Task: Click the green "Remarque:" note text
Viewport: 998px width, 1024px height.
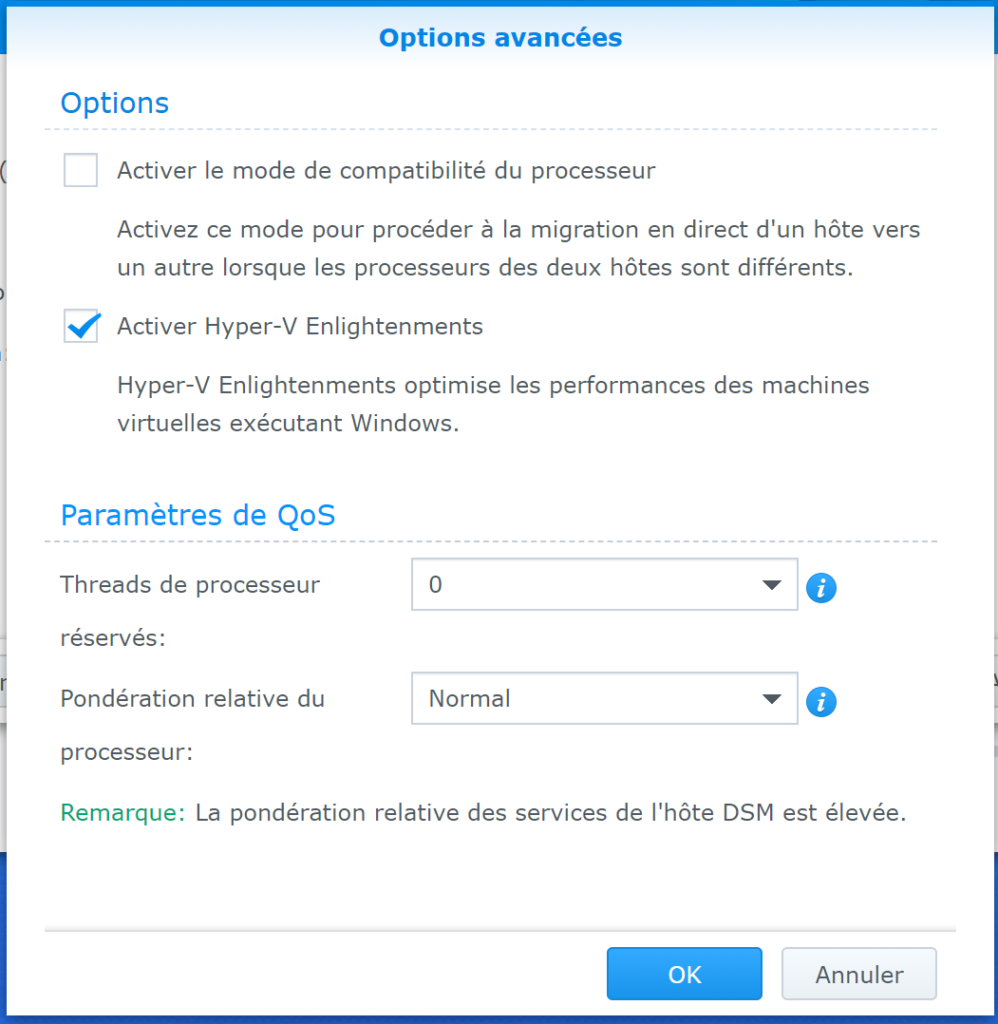Action: tap(123, 813)
